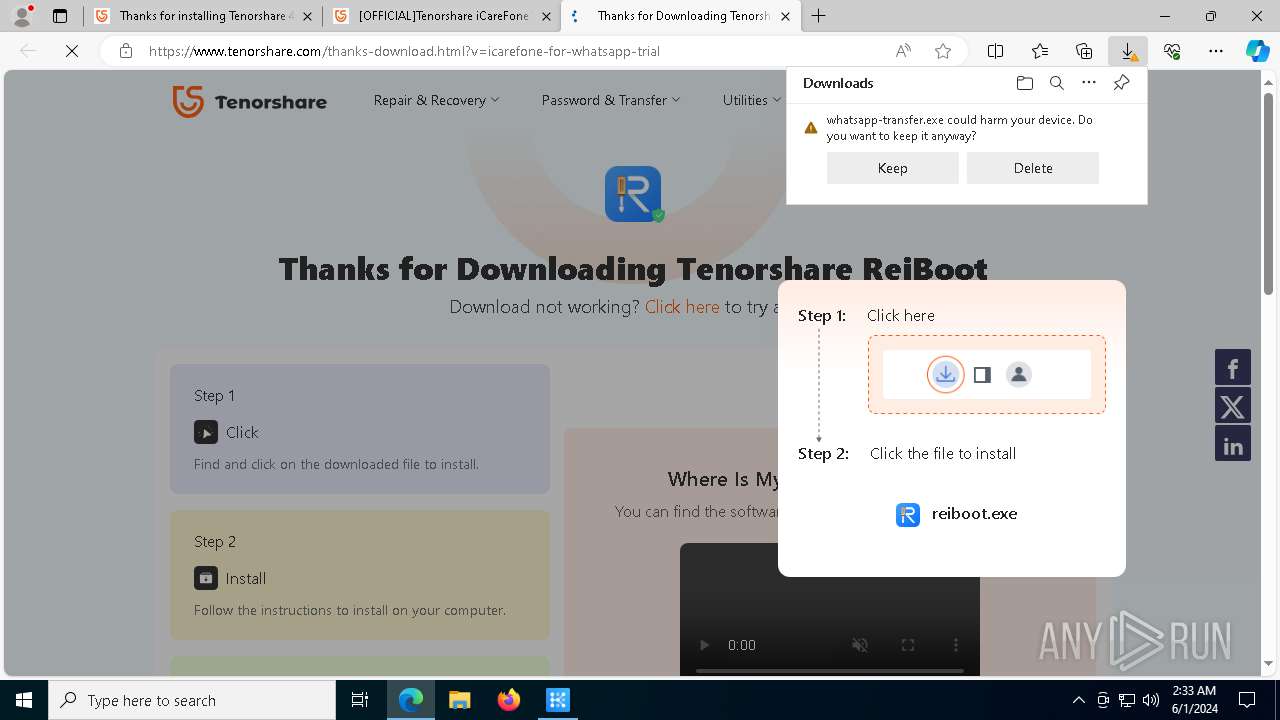Open more options in Downloads panel
Viewport: 1280px width, 720px height.
coord(1089,83)
